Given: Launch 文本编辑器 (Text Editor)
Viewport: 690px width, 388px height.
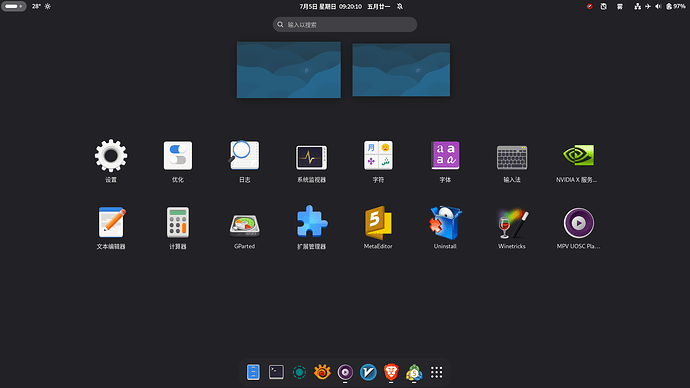Looking at the screenshot, I should point(111,222).
